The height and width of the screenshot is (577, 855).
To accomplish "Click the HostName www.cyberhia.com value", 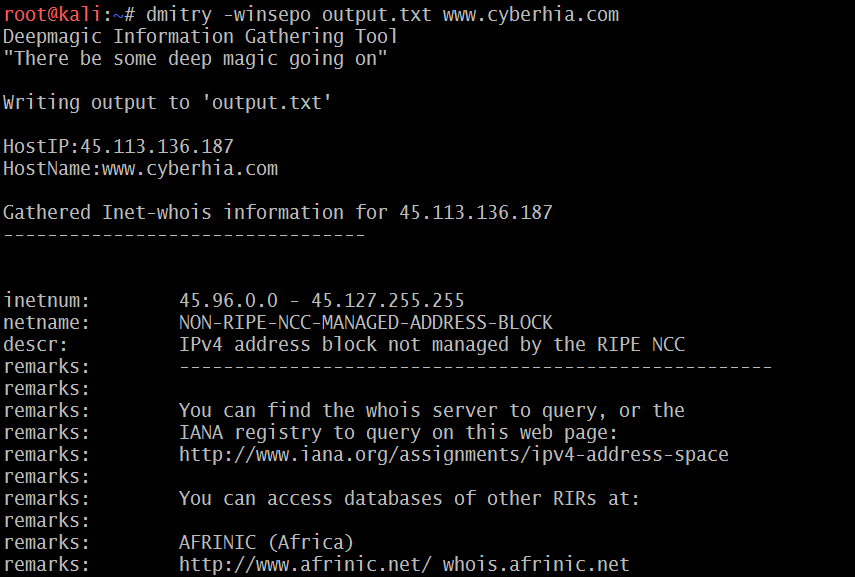I will [190, 169].
